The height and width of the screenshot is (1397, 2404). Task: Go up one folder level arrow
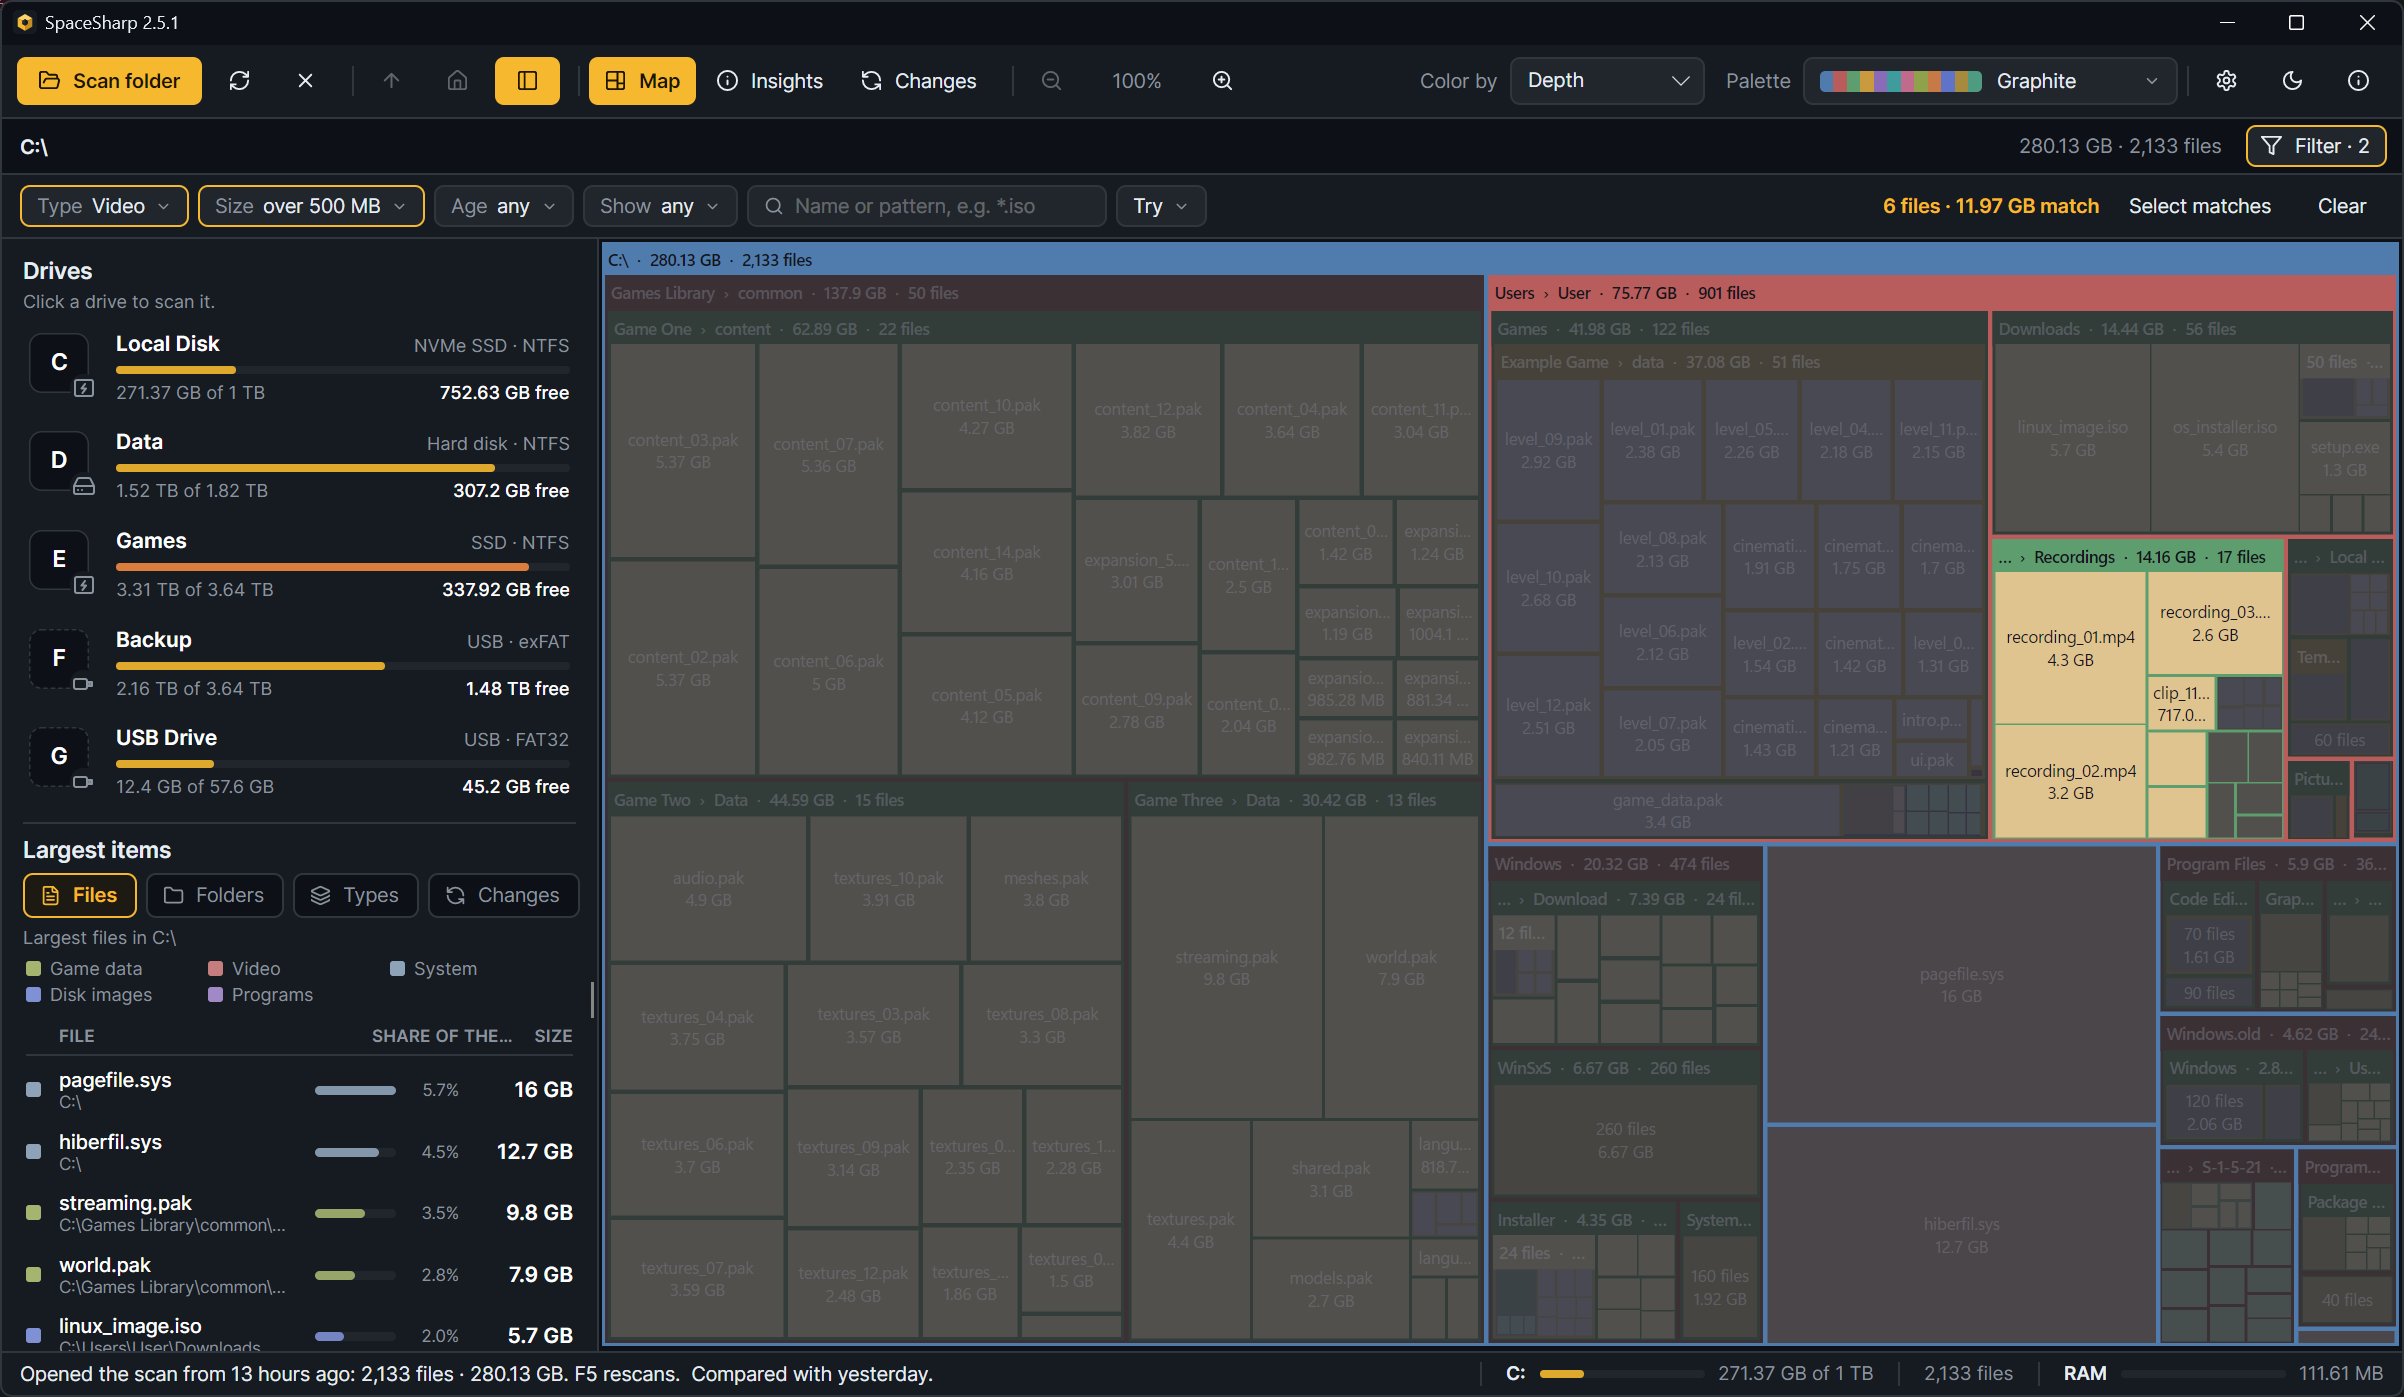click(391, 81)
